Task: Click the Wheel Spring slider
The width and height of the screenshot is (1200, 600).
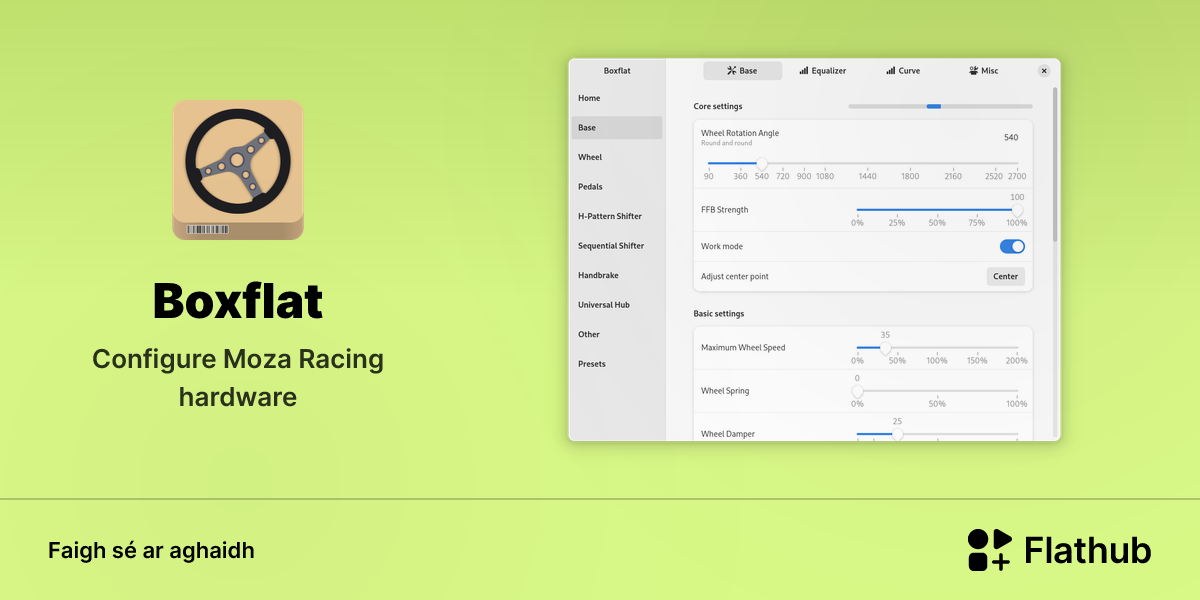Action: (937, 391)
